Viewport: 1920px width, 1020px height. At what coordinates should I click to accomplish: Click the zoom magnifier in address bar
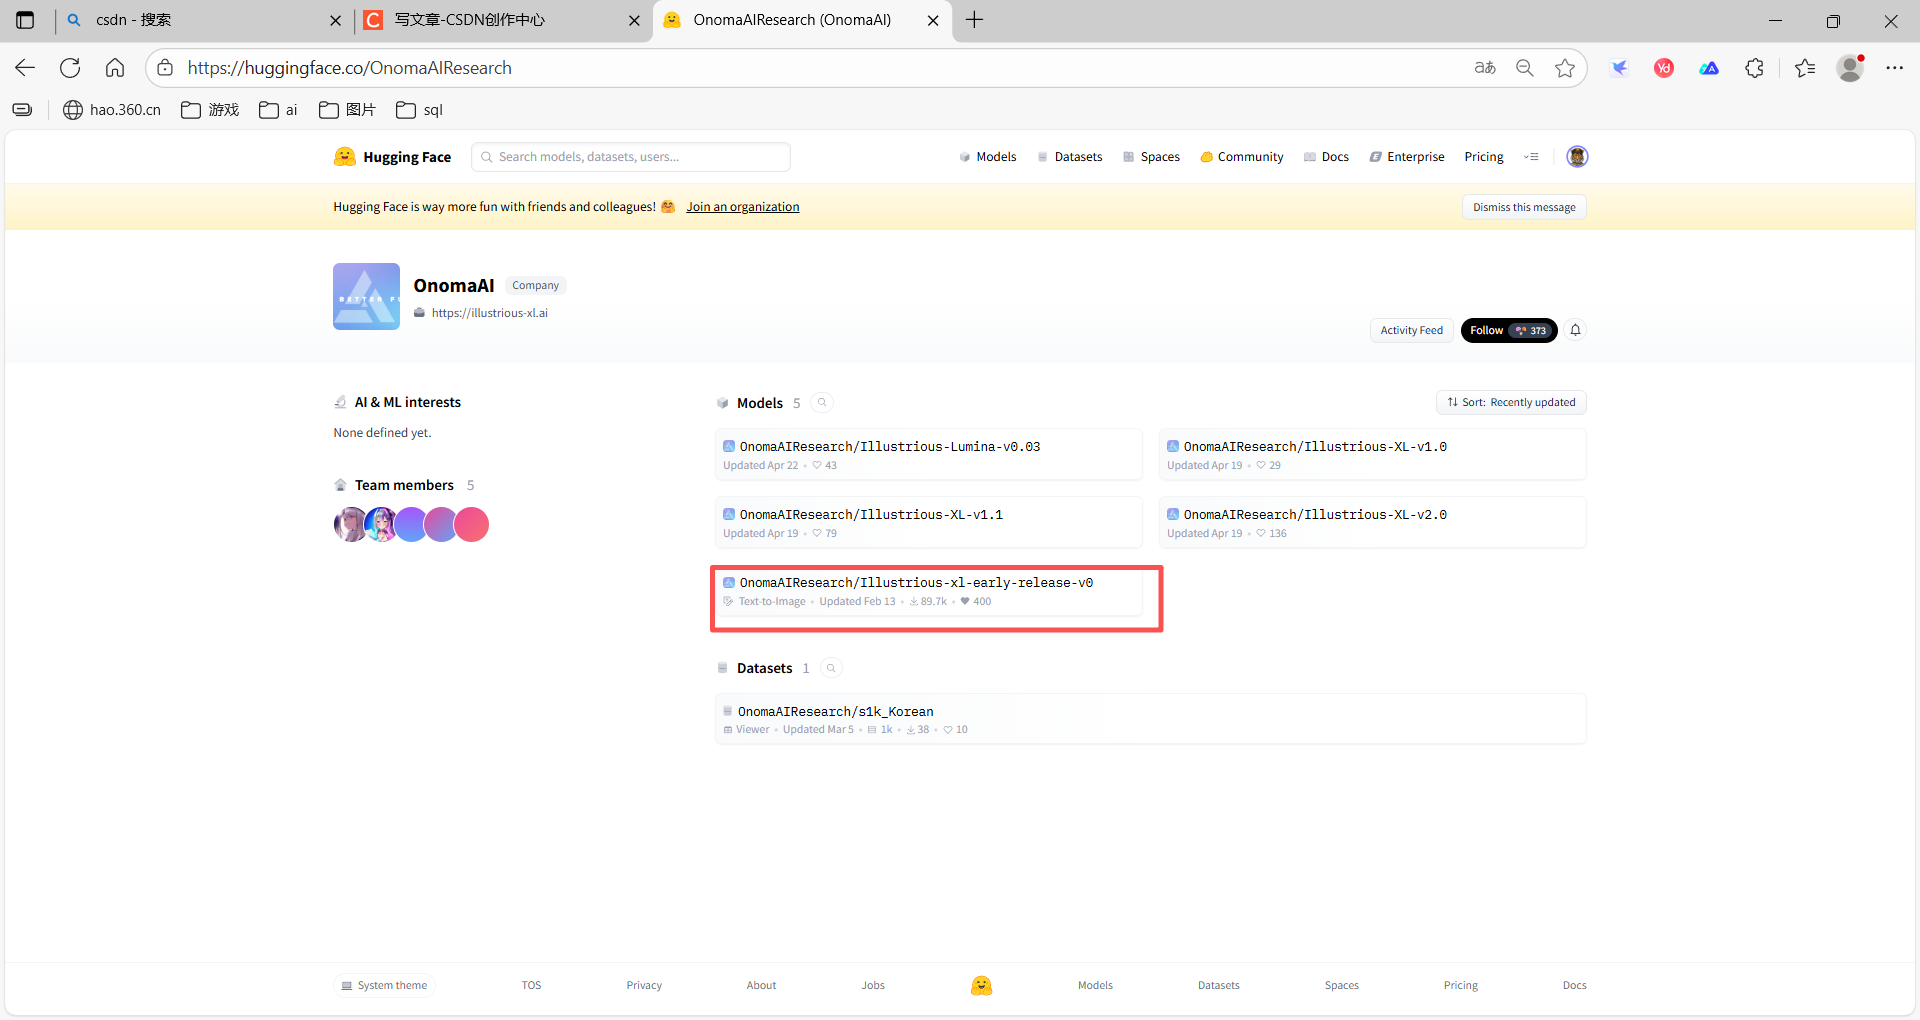pos(1525,68)
